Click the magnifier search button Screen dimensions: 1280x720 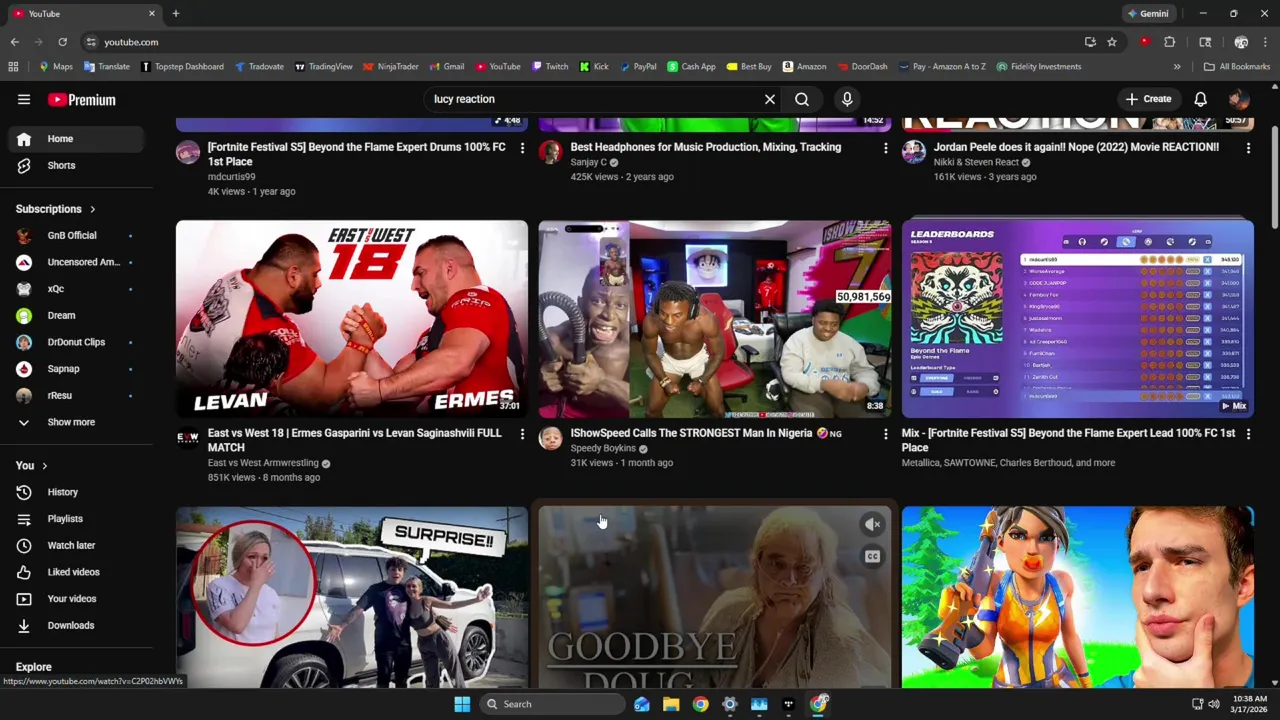[802, 99]
